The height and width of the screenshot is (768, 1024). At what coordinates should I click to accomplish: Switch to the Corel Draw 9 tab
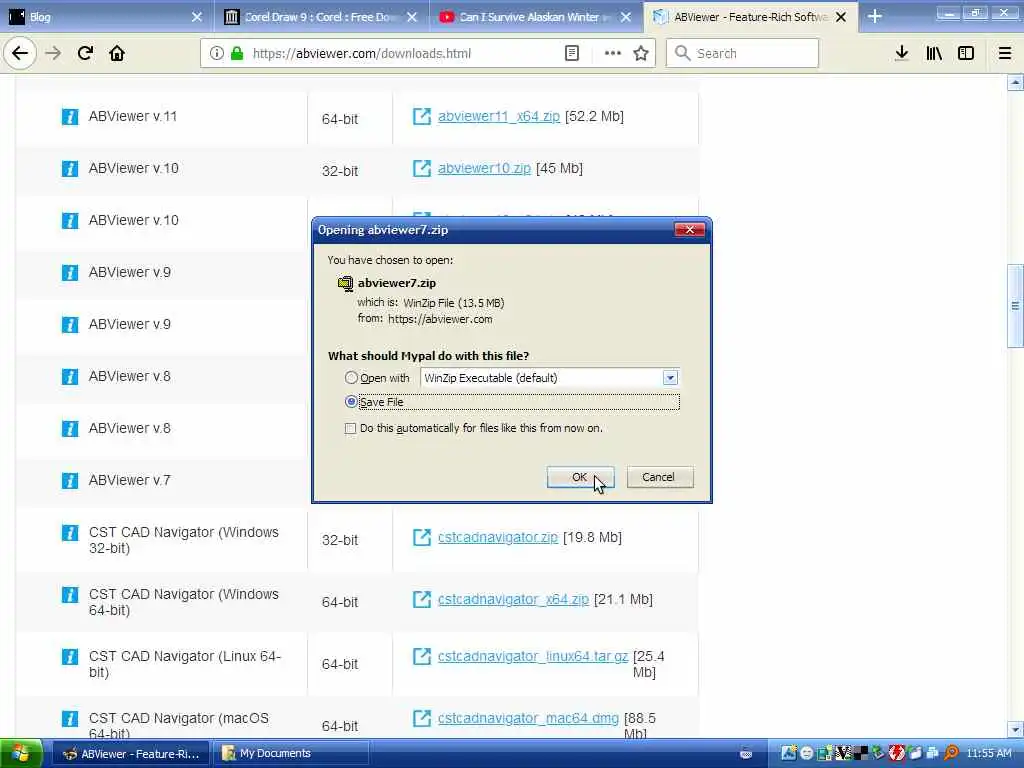pyautogui.click(x=321, y=17)
